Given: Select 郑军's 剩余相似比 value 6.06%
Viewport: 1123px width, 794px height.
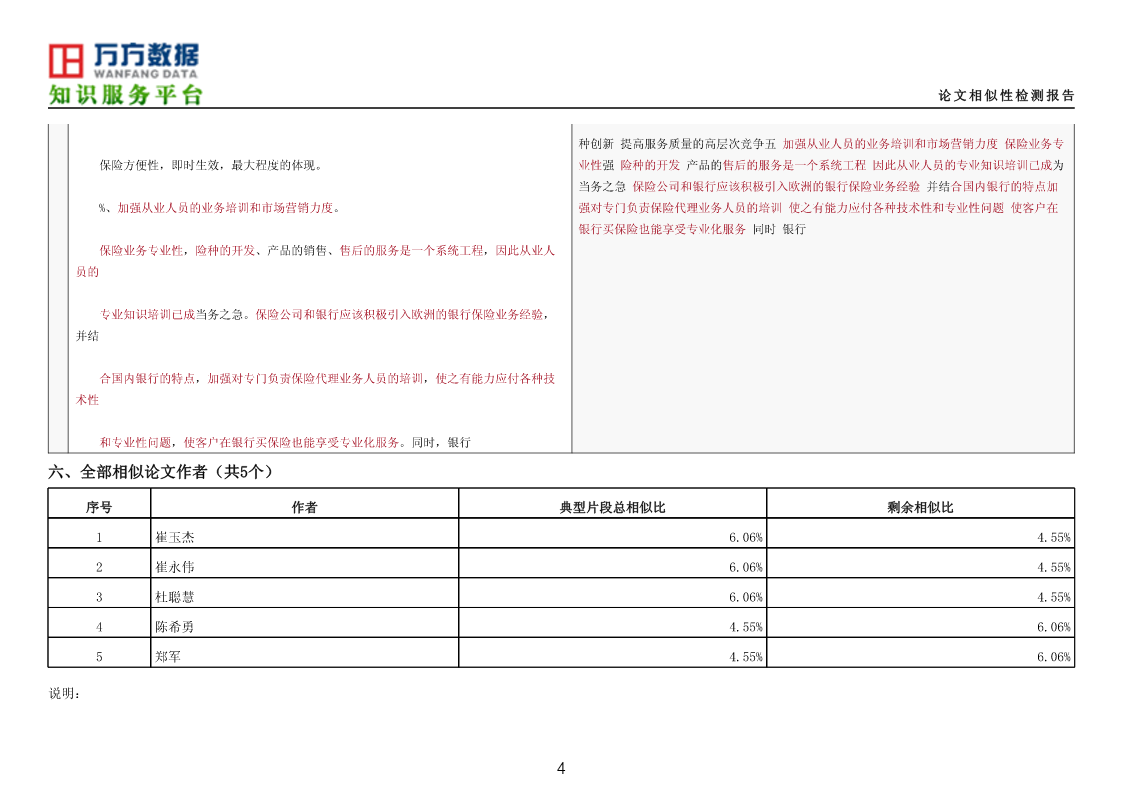Looking at the screenshot, I should [1054, 657].
